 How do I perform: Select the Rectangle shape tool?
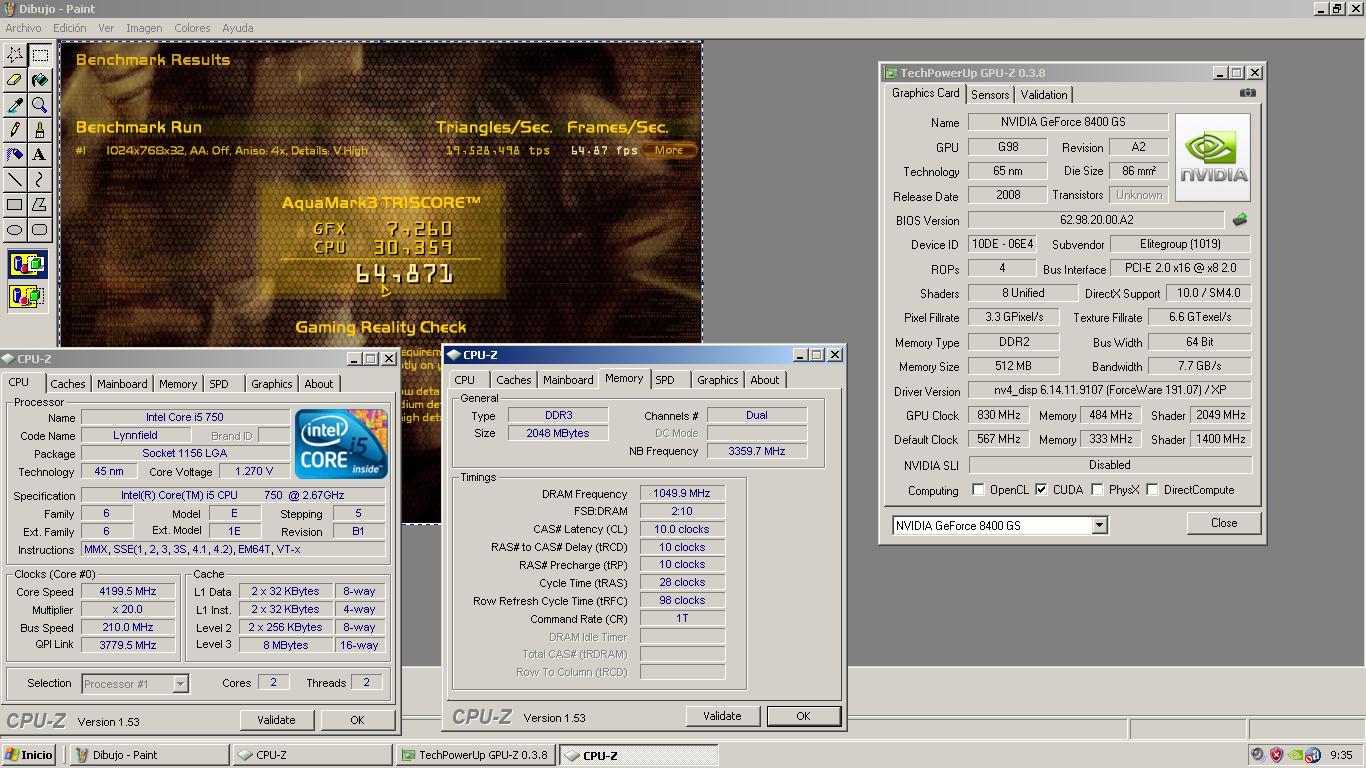(x=15, y=205)
